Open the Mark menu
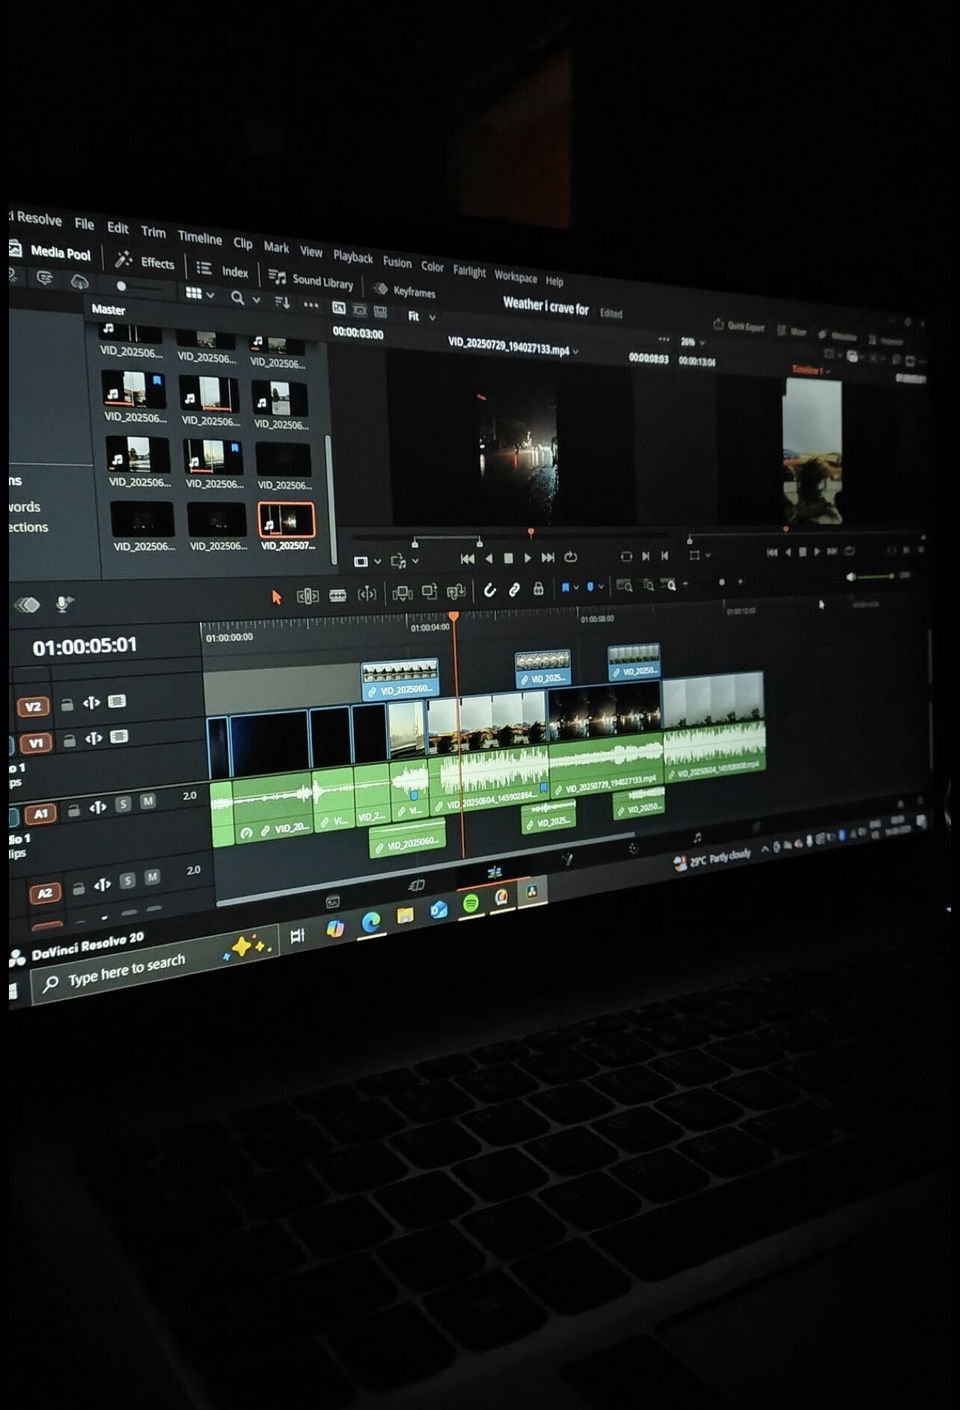The image size is (960, 1410). point(276,247)
